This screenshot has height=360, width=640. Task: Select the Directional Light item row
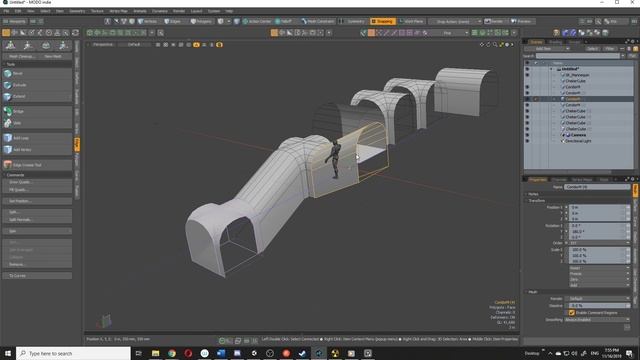point(579,141)
